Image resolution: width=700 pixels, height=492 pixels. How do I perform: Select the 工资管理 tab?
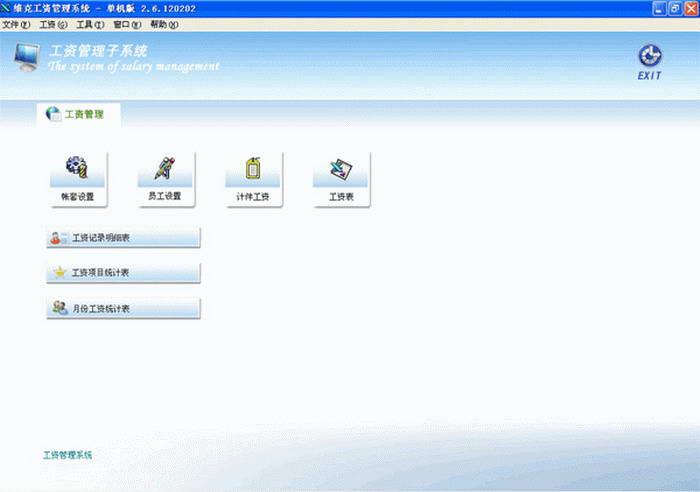pyautogui.click(x=79, y=114)
